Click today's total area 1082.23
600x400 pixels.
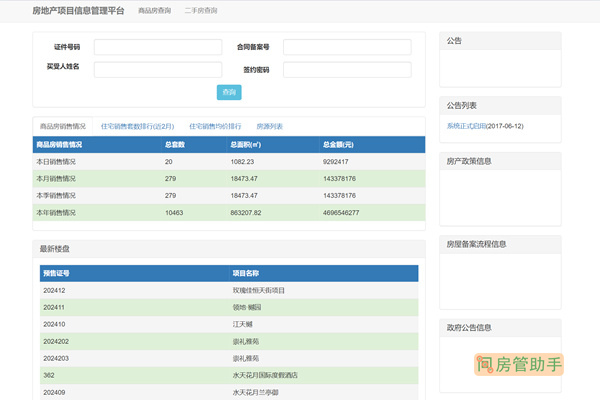242,162
